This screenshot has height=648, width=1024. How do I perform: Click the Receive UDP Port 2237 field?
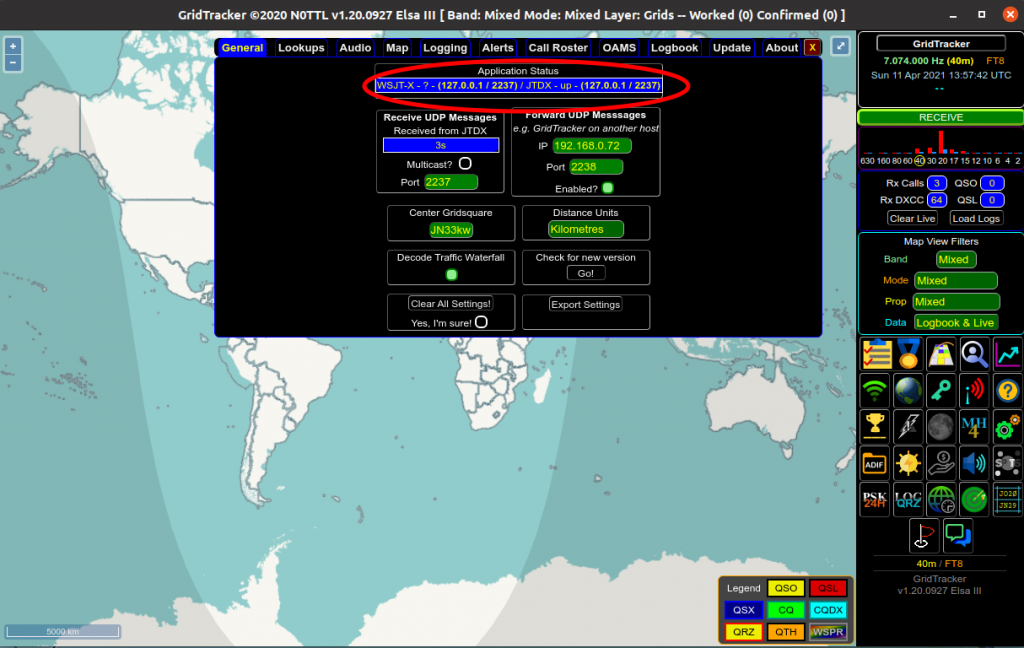[451, 182]
